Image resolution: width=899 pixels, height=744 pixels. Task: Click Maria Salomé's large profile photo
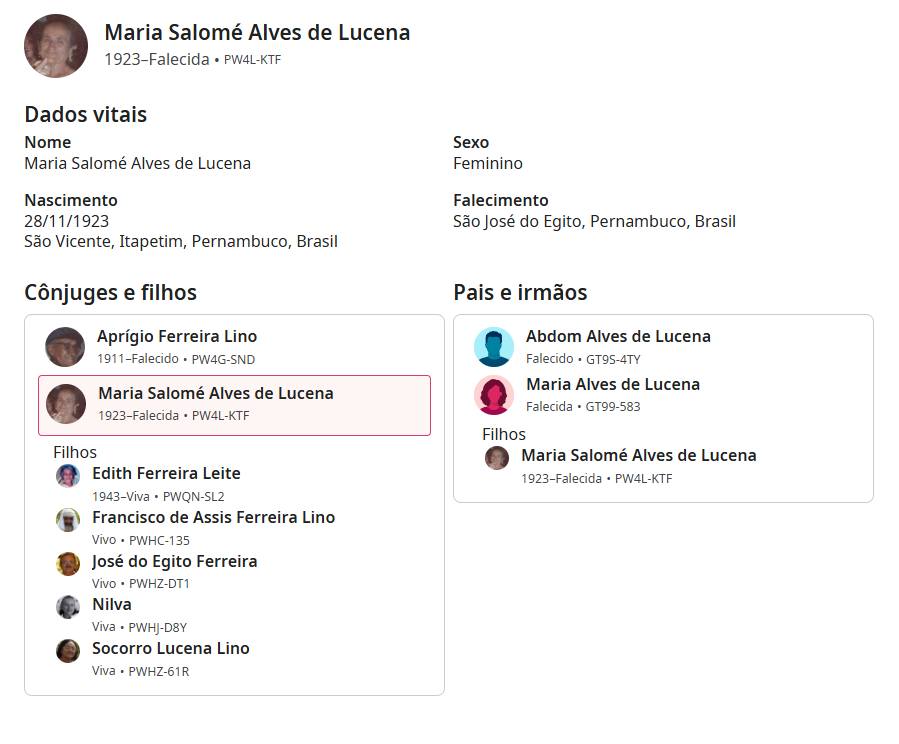tap(56, 46)
